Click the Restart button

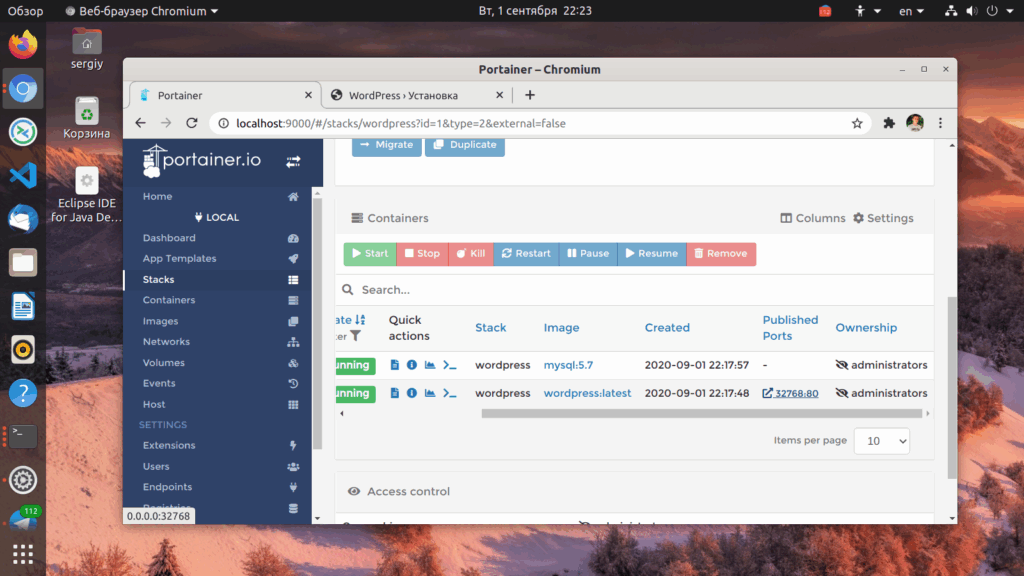click(526, 253)
